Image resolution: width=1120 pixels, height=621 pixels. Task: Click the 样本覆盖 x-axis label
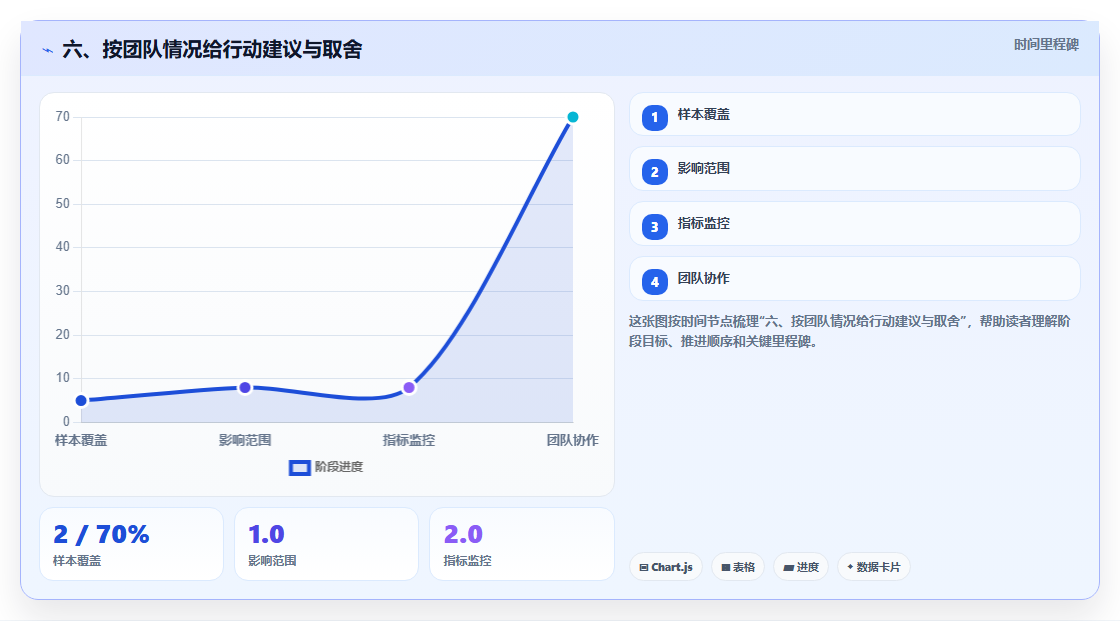[x=81, y=440]
